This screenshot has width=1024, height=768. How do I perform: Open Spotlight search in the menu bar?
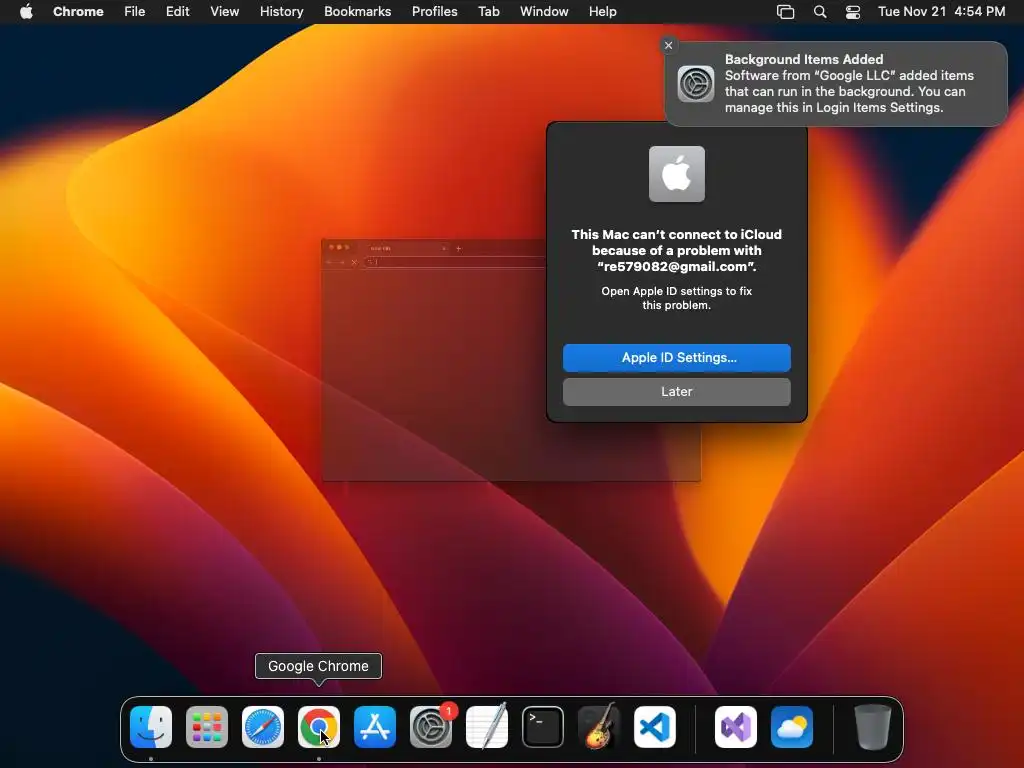click(x=820, y=12)
